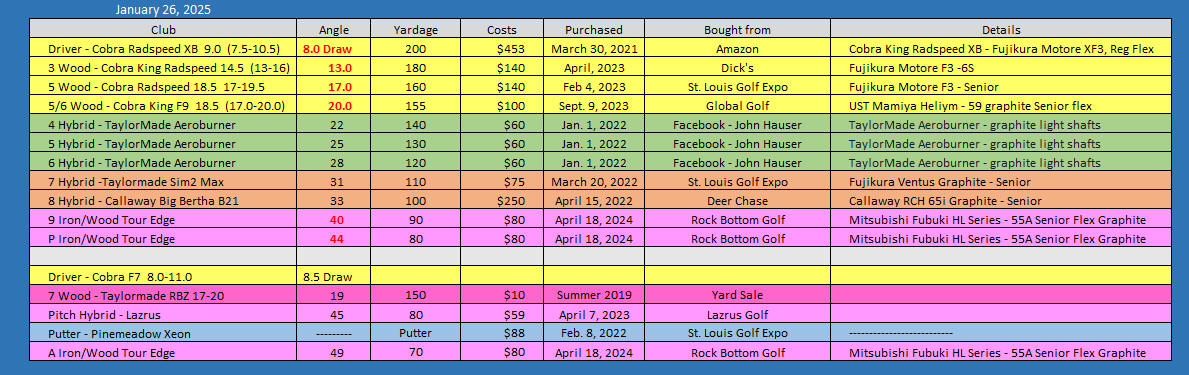Click the Yardage header cell
The height and width of the screenshot is (375, 1189).
pyautogui.click(x=416, y=30)
